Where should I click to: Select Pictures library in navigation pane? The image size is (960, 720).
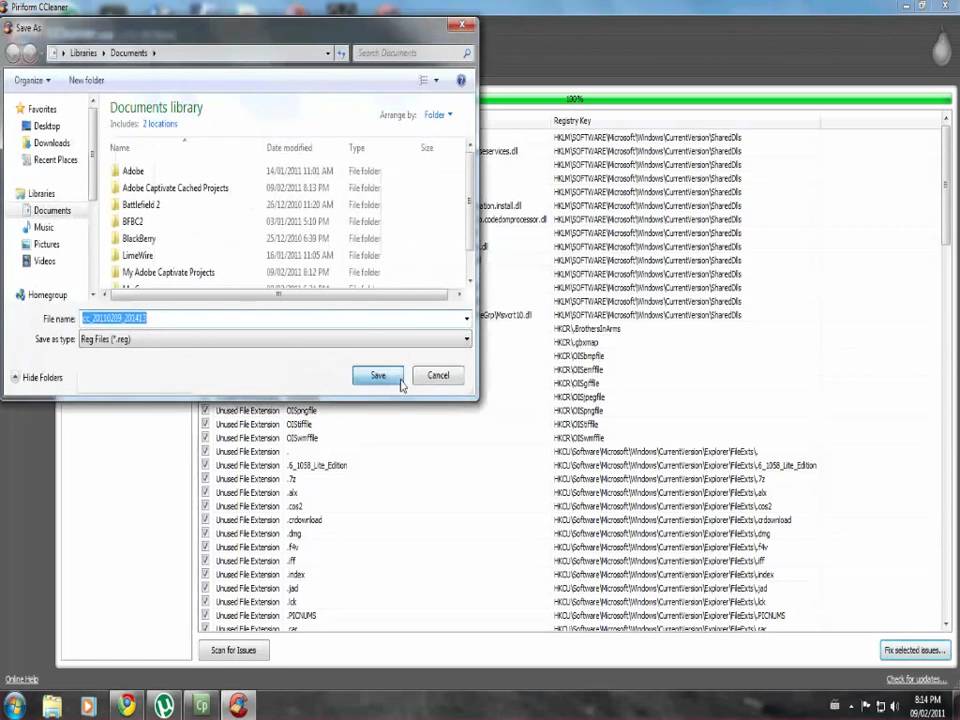pos(40,244)
